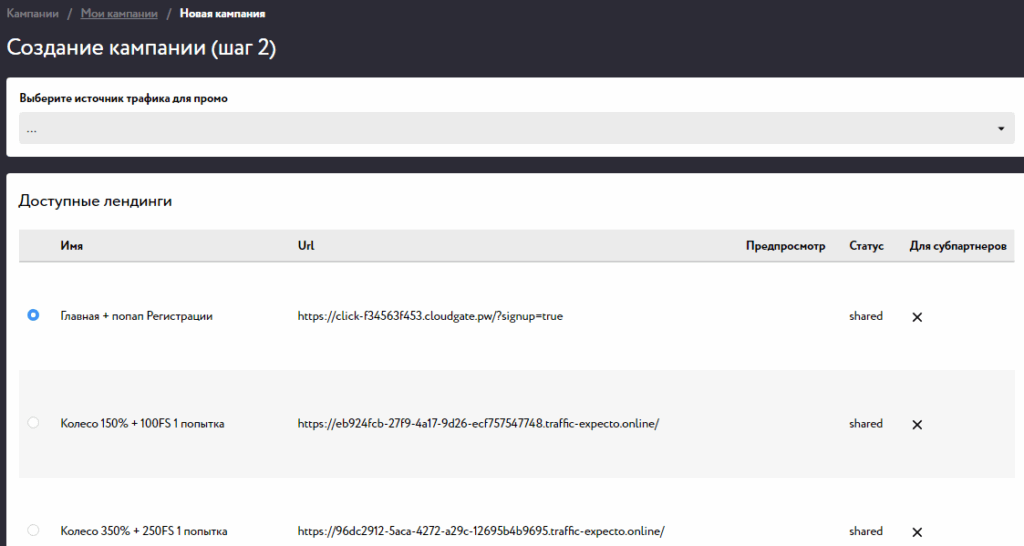The width and height of the screenshot is (1024, 546).
Task: Open the traffic source dropdown field
Action: tap(510, 129)
